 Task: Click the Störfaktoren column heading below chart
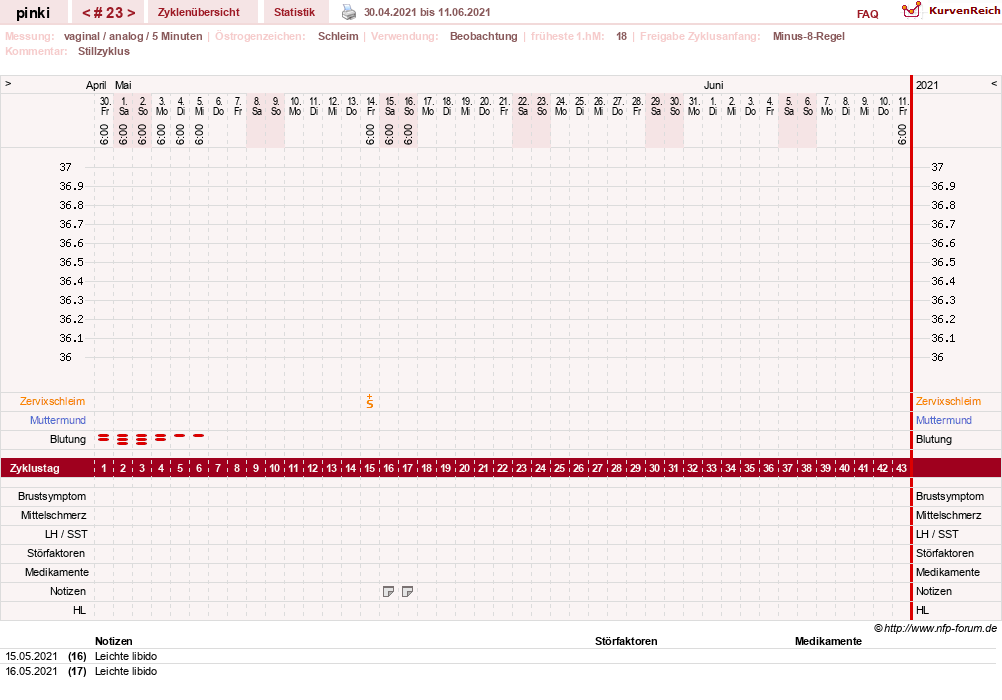626,641
